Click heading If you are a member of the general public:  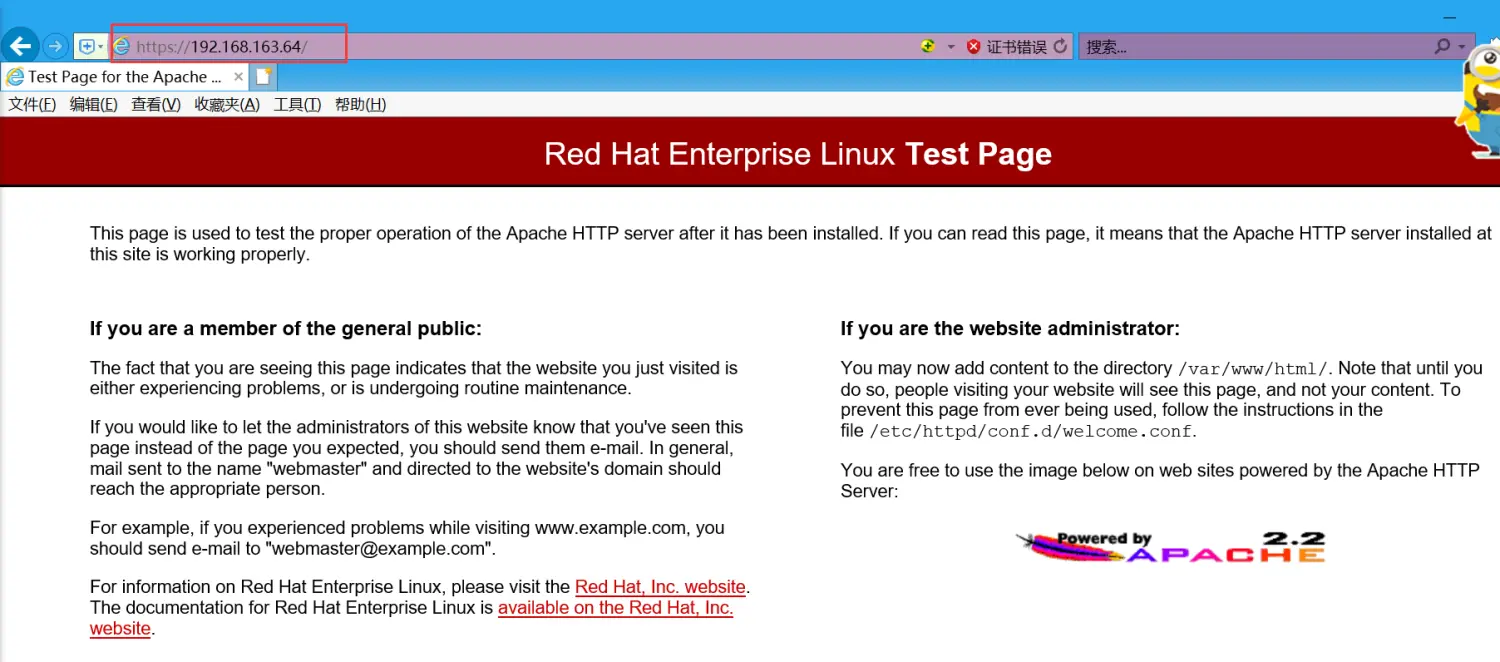(x=286, y=328)
